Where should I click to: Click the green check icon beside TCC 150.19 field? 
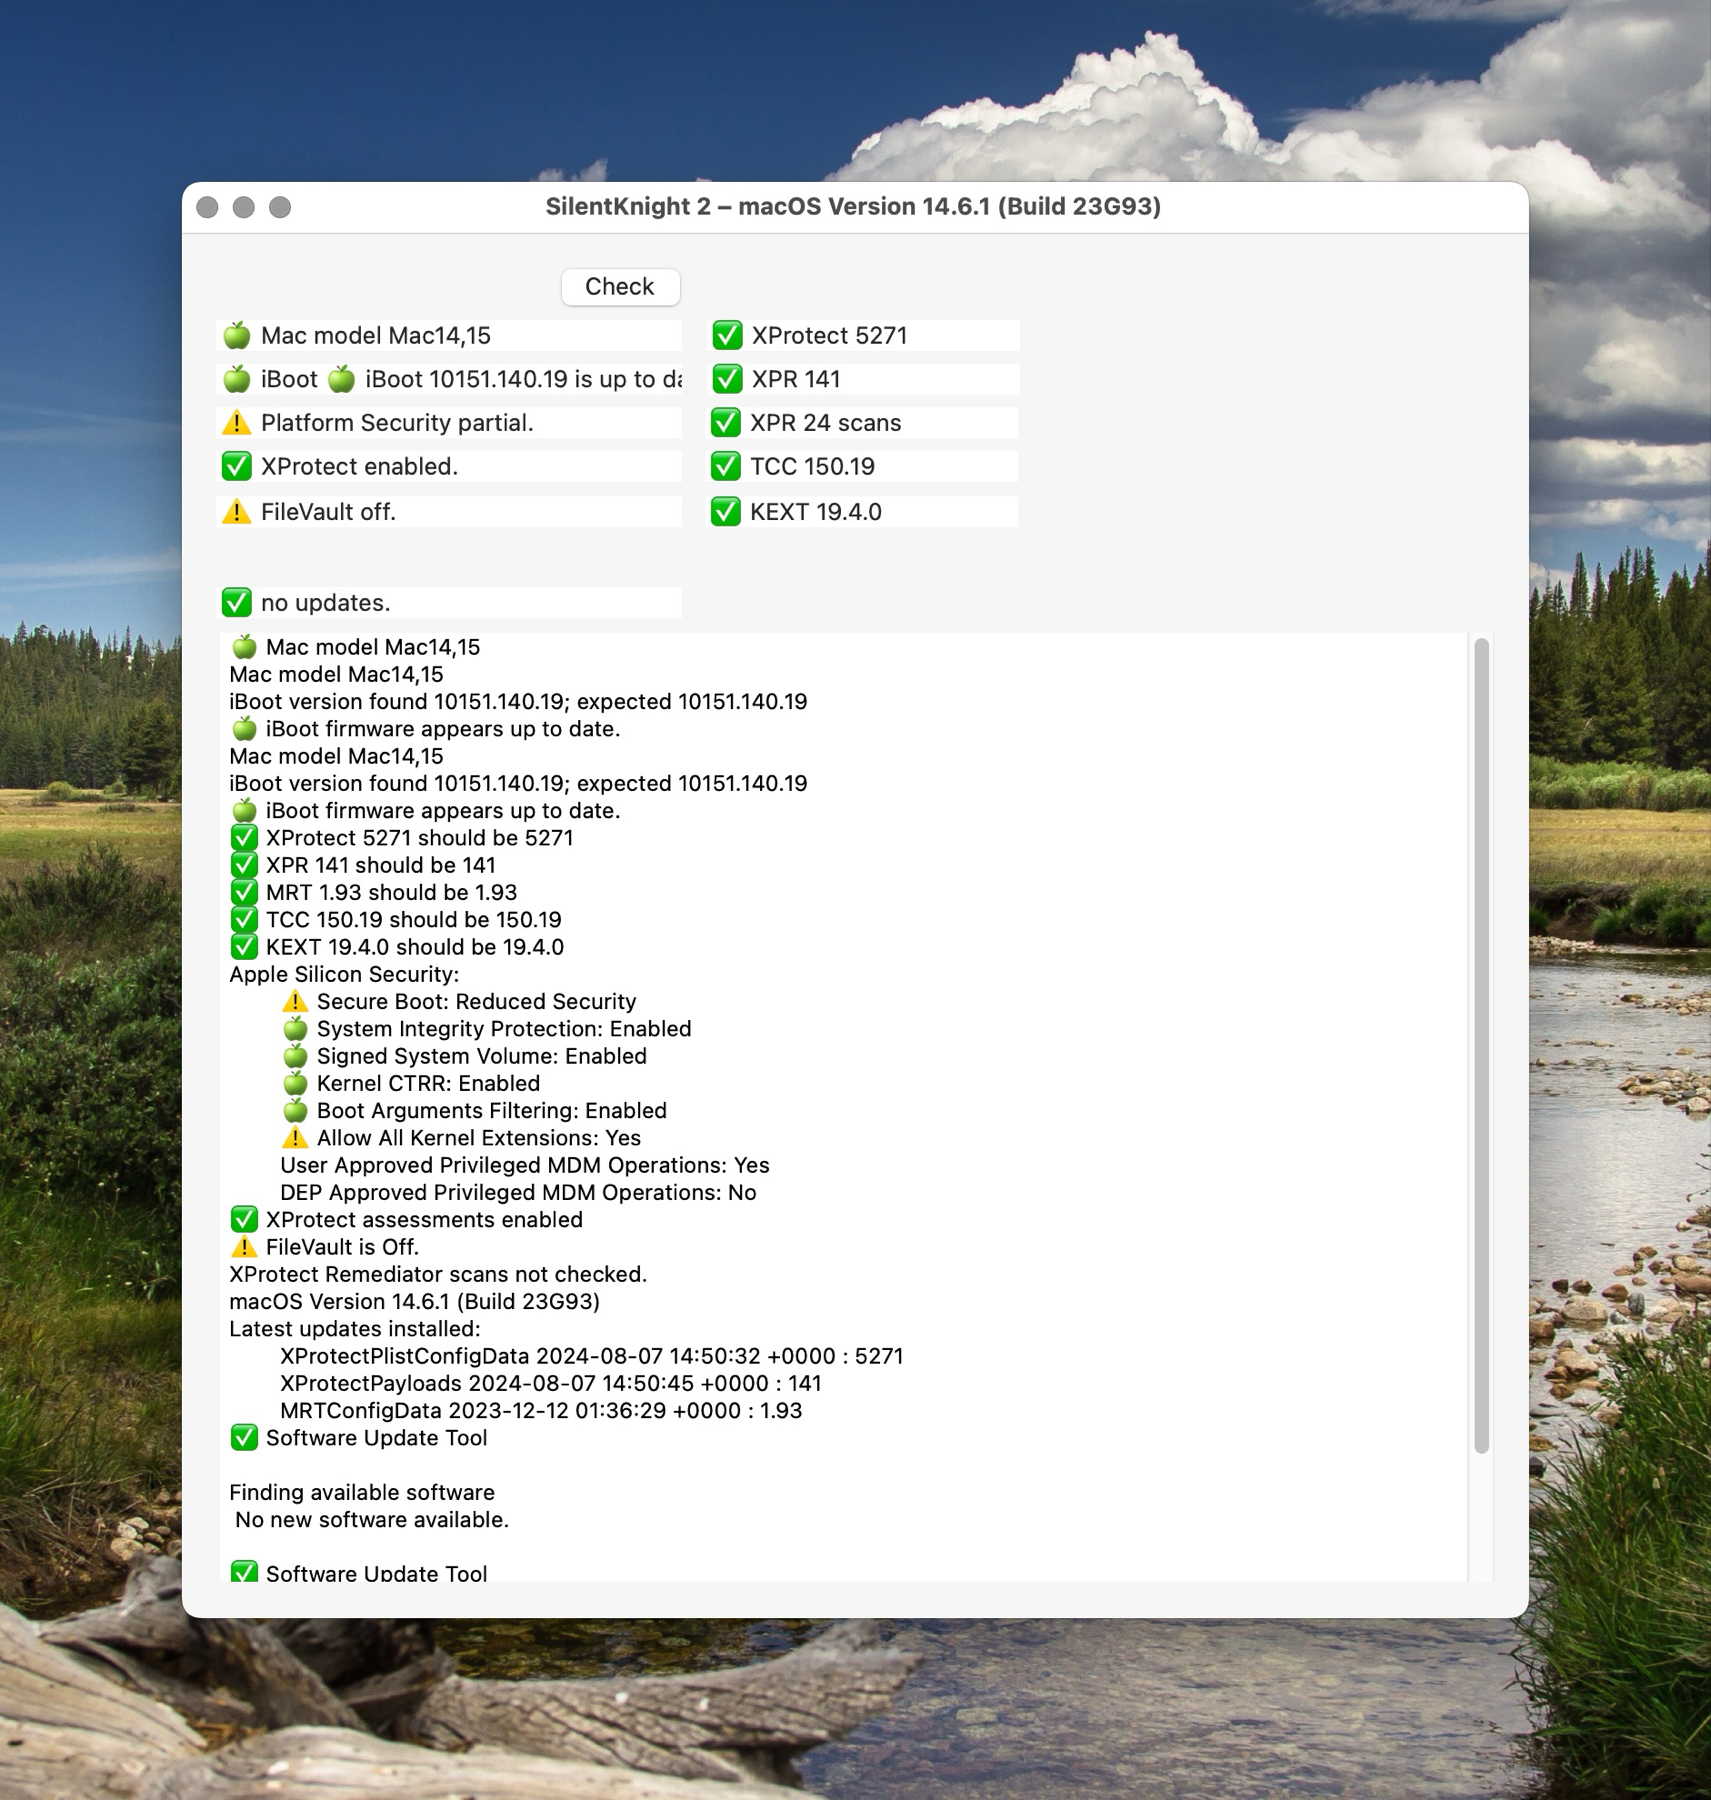[726, 467]
